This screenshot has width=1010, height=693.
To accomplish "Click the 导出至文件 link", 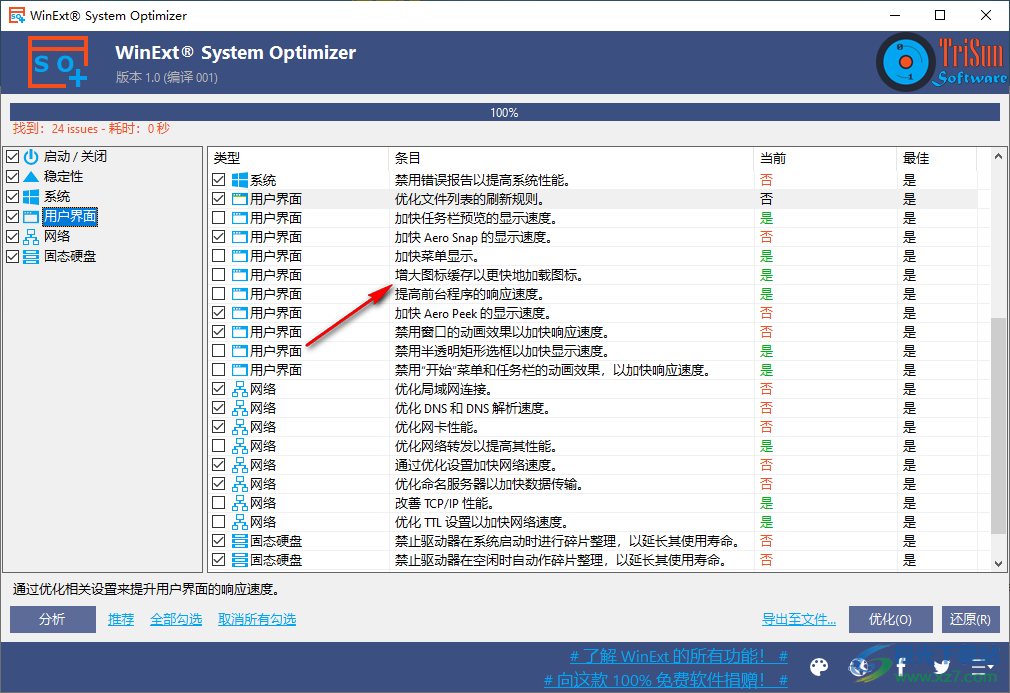I will click(x=797, y=619).
